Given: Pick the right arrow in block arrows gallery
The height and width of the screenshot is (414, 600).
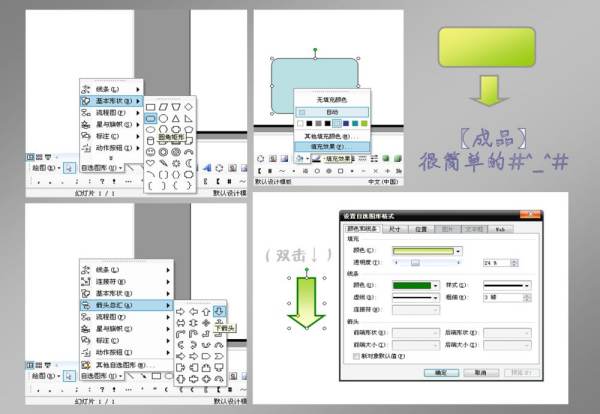Looking at the screenshot, I should 180,312.
